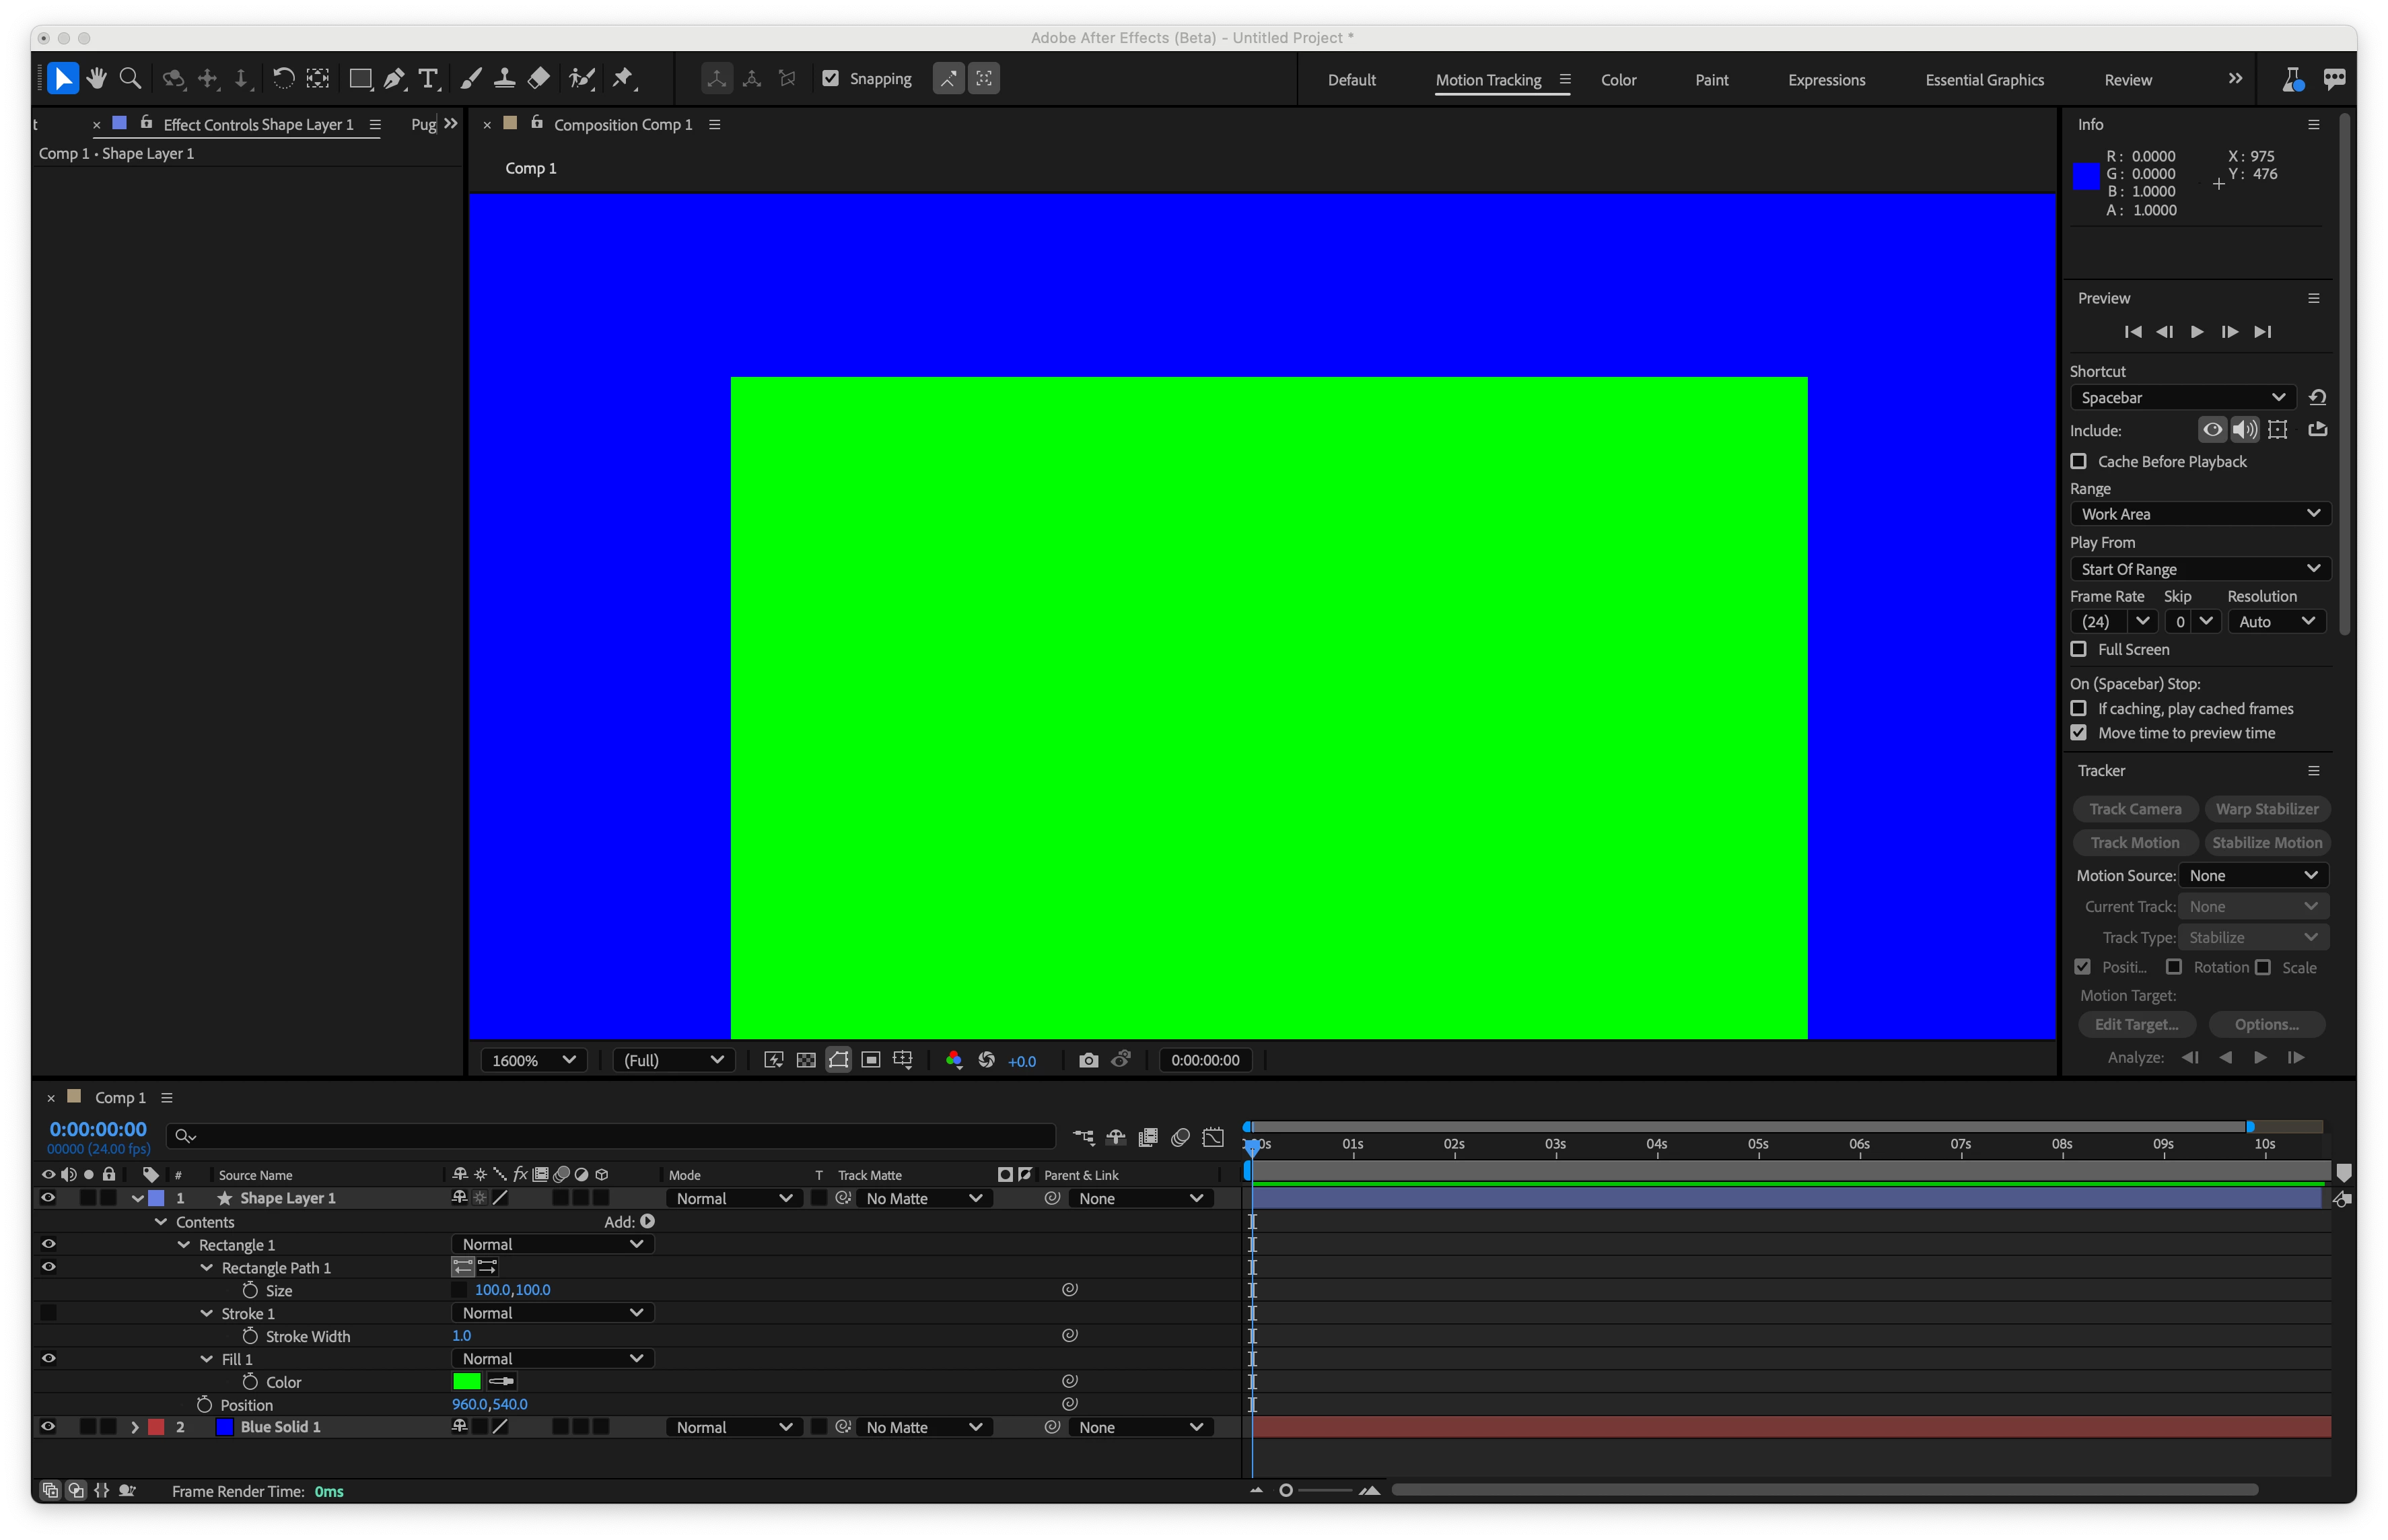Click the green Fill Color swatch
The width and height of the screenshot is (2388, 1540).
[466, 1381]
